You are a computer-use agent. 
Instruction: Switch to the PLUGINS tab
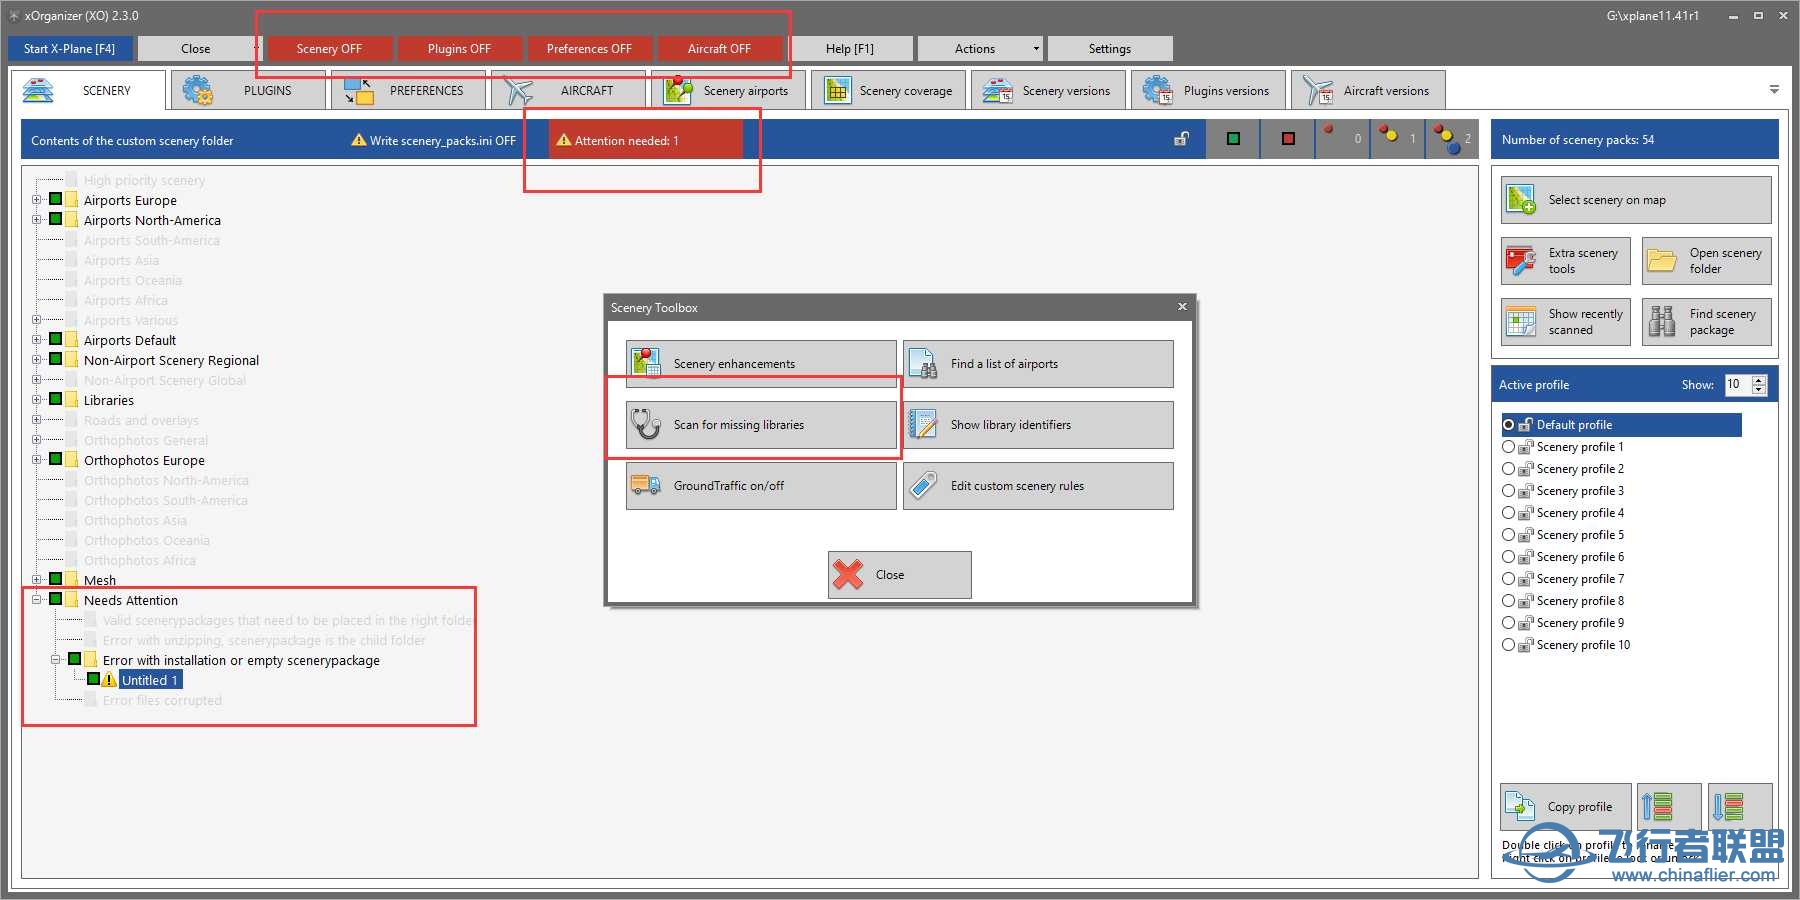point(248,90)
